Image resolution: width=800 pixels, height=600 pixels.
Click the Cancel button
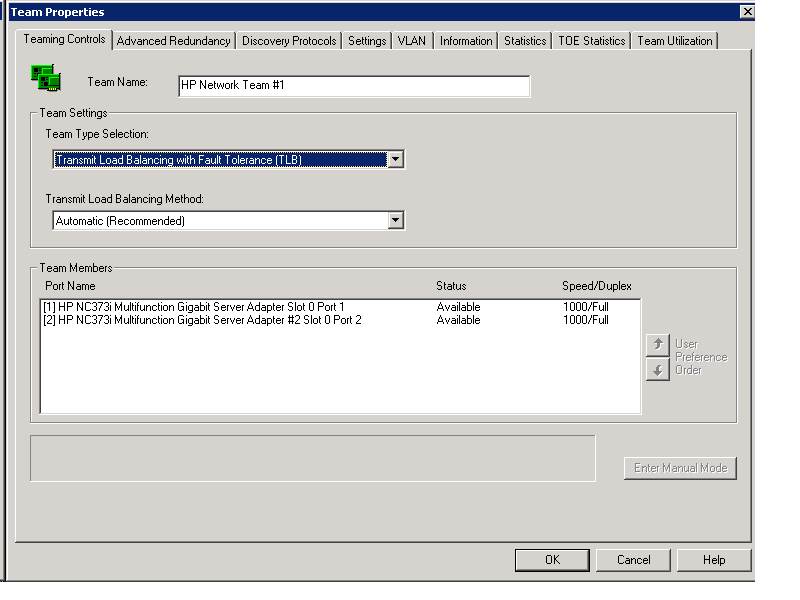633,560
